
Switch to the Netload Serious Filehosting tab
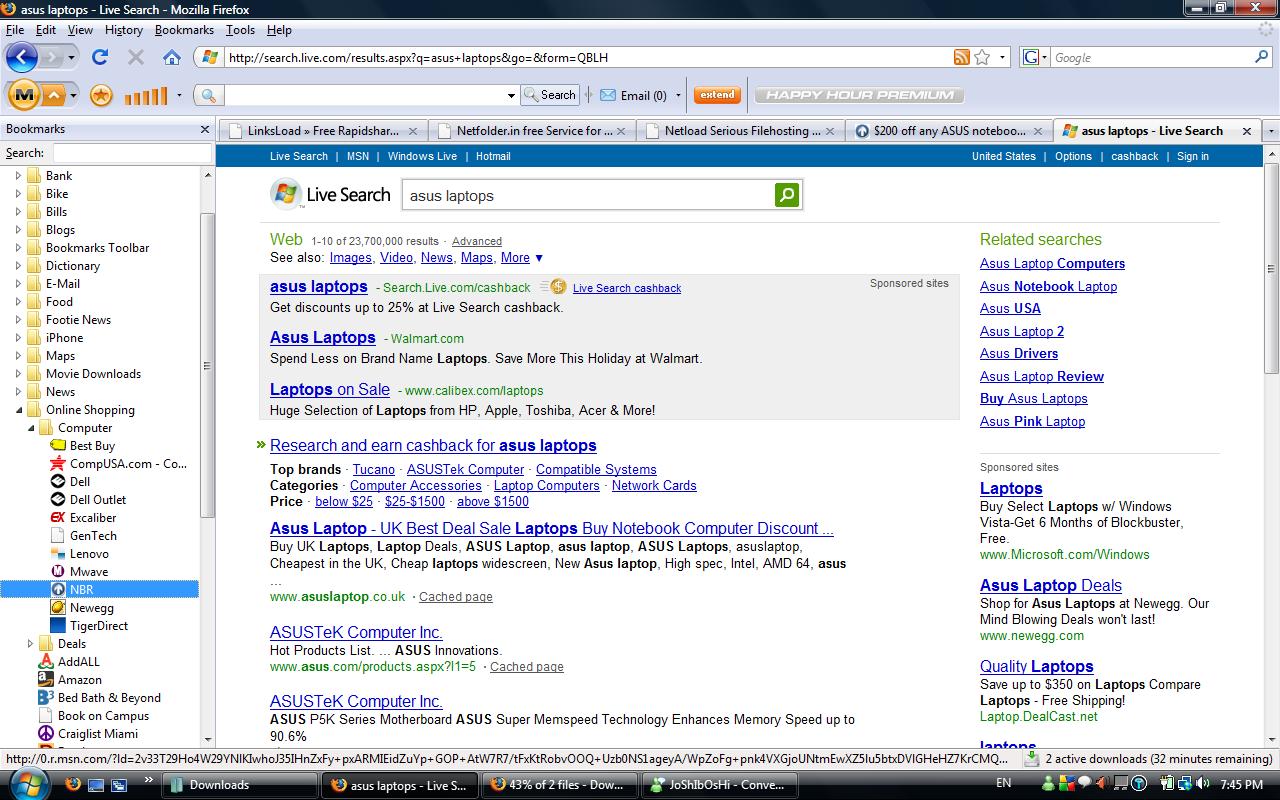coord(740,131)
